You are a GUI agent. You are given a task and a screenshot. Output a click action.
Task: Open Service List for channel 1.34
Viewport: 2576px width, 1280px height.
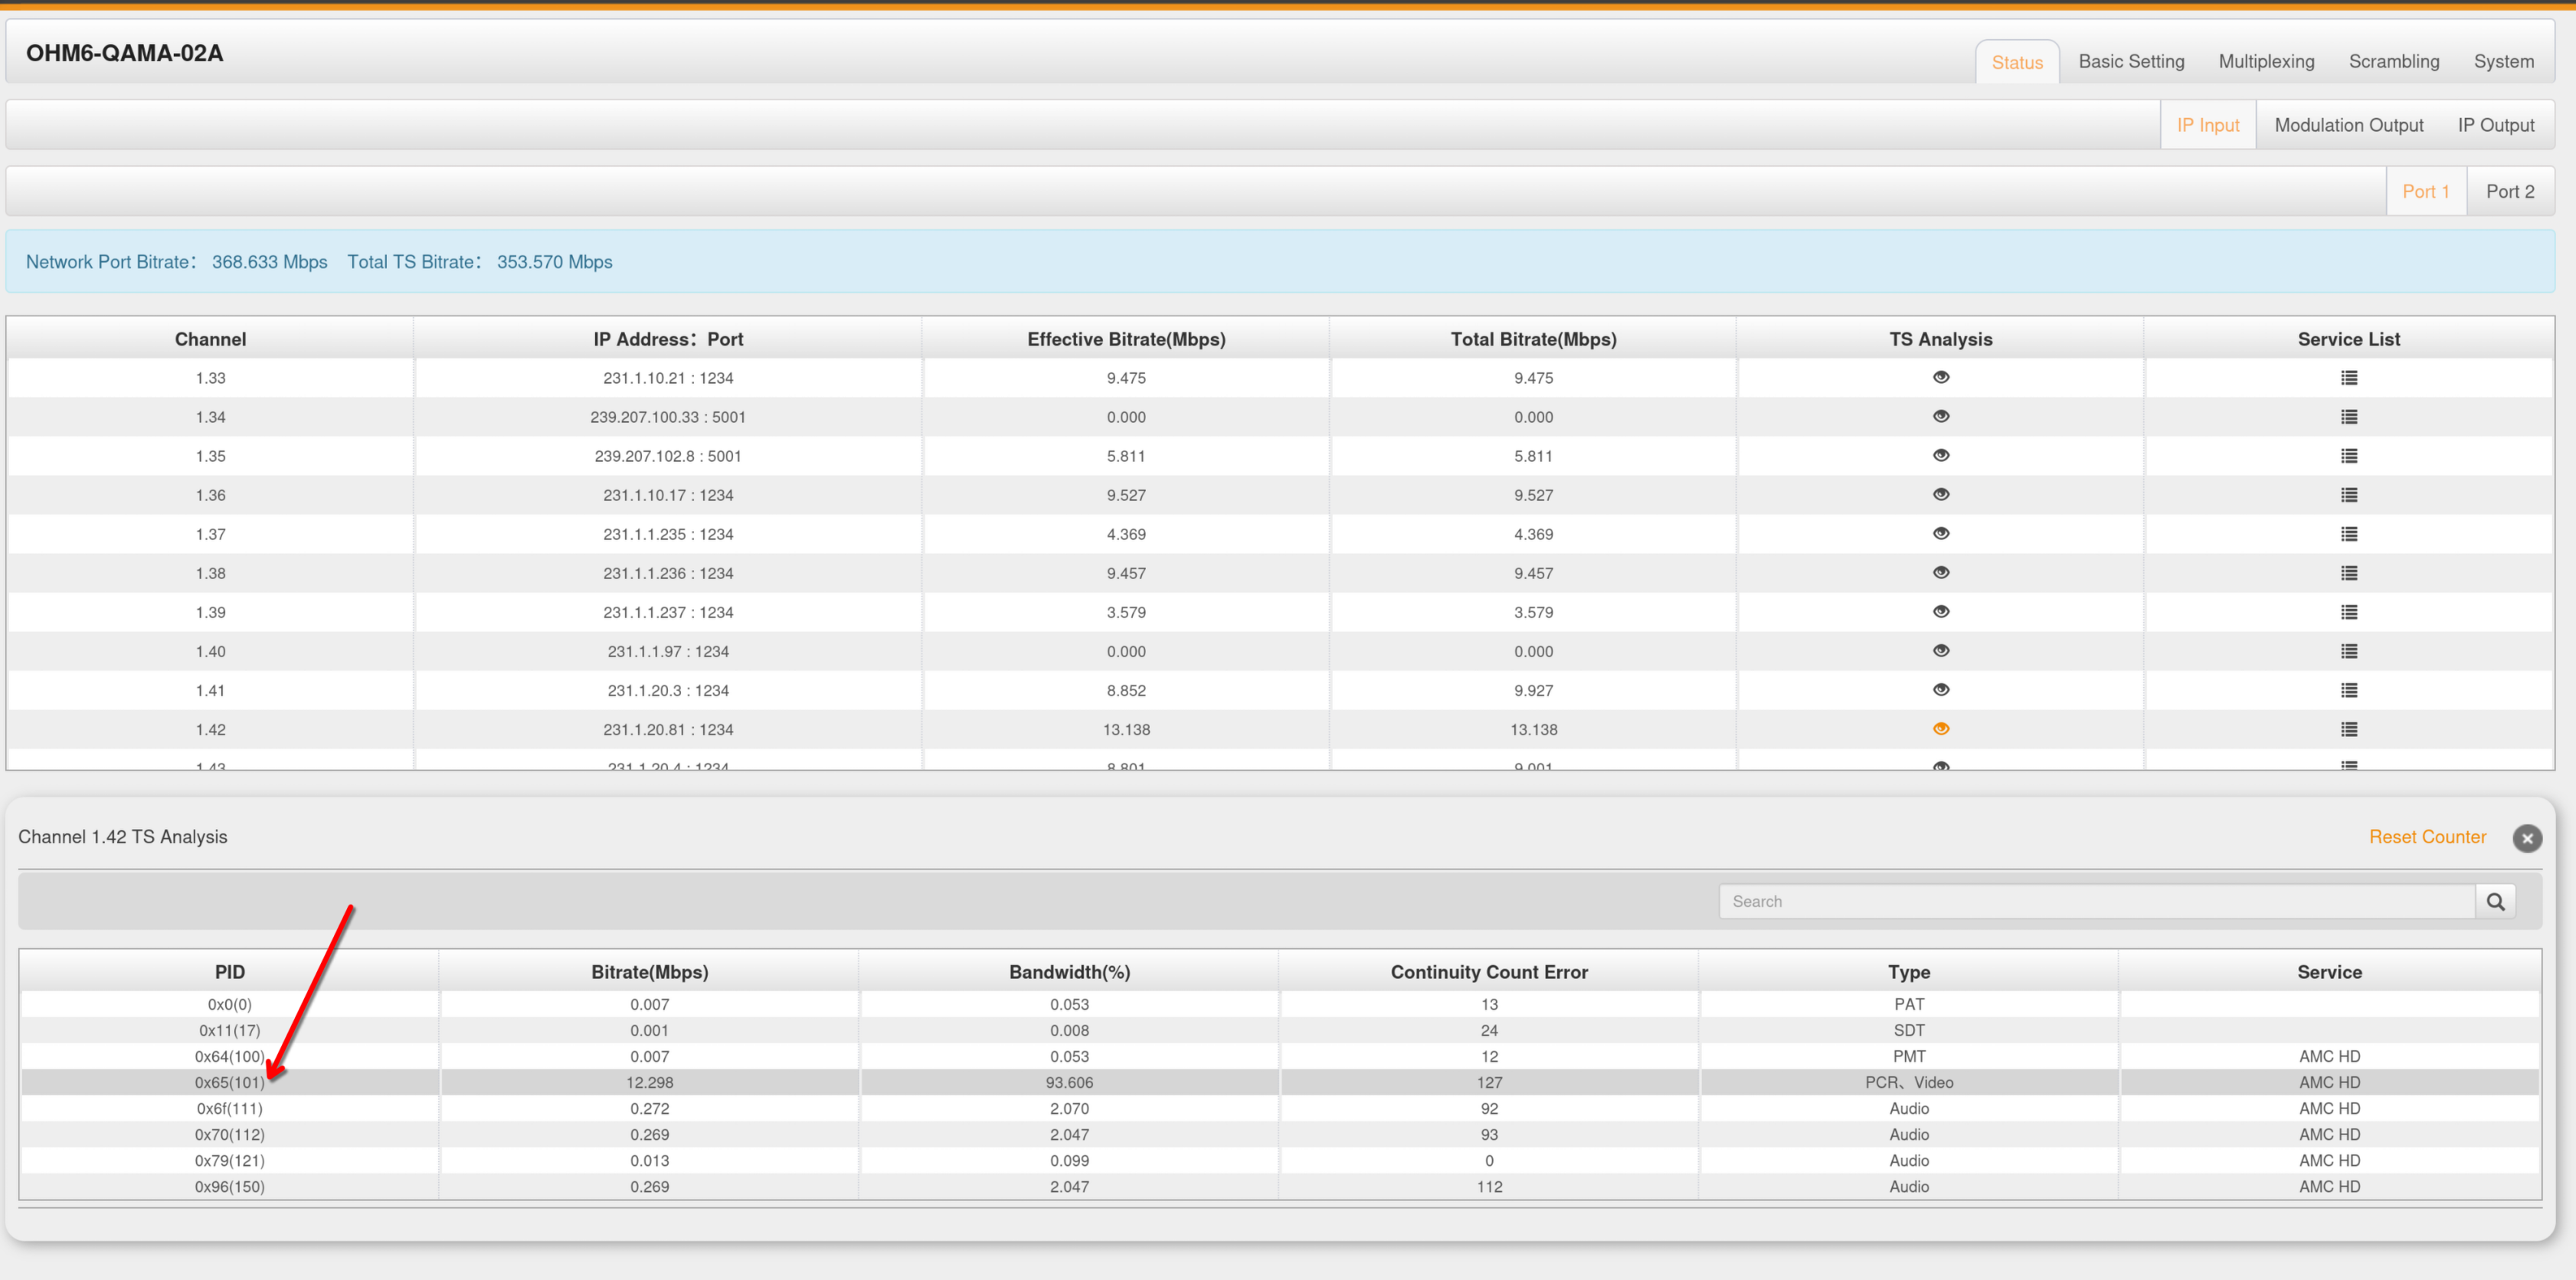2348,417
